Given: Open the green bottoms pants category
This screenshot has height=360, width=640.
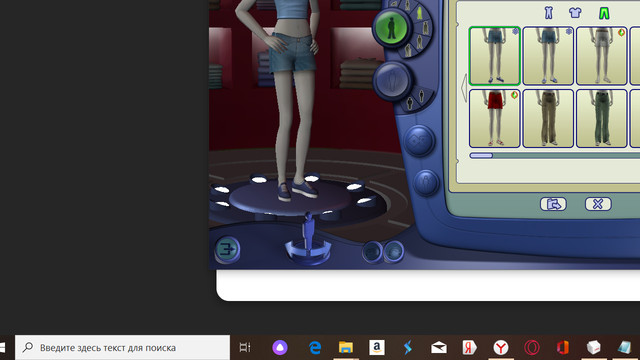Looking at the screenshot, I should [604, 13].
